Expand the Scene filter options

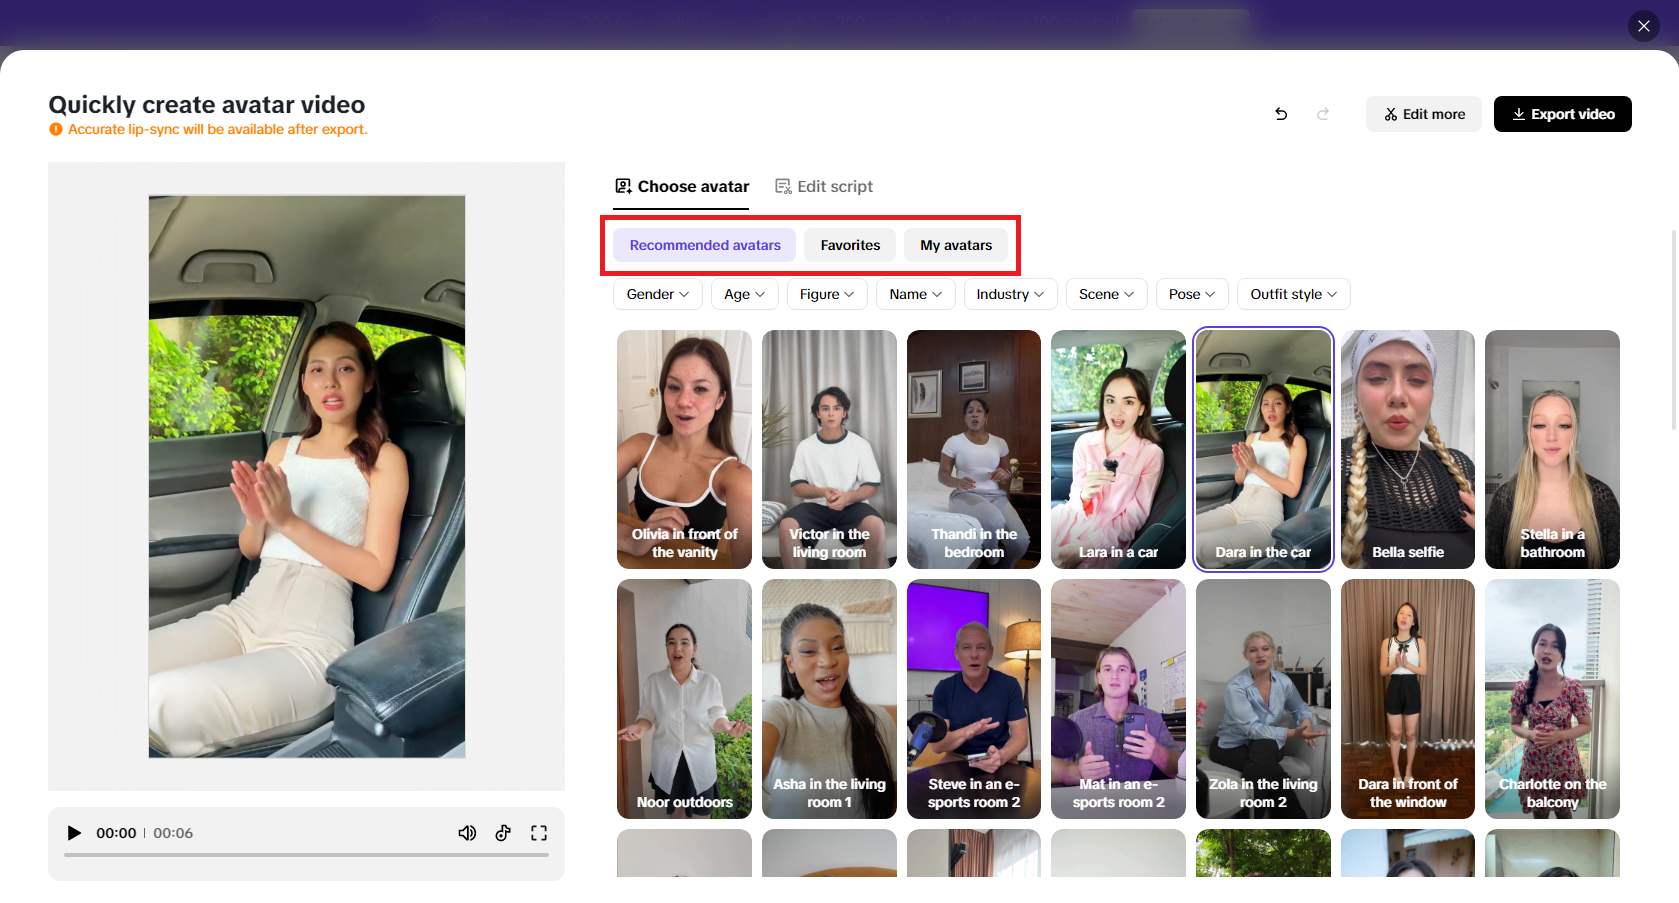(1105, 294)
